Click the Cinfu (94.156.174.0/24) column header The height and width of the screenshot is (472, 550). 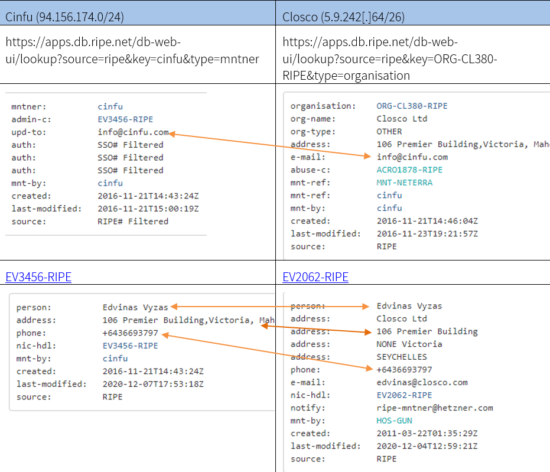(65, 17)
